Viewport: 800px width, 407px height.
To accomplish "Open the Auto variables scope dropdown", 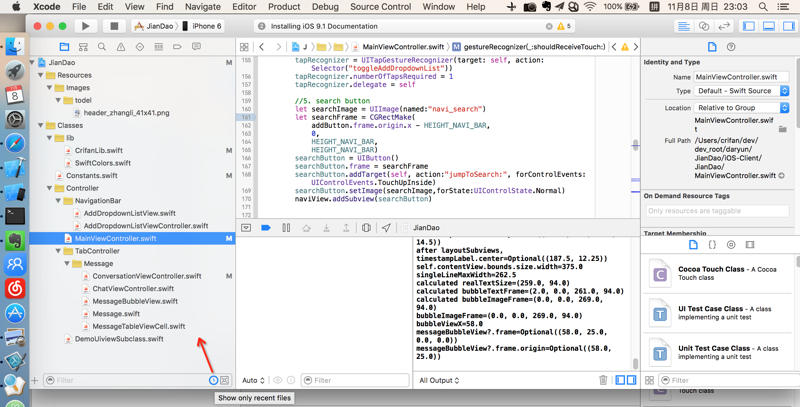I will [254, 380].
